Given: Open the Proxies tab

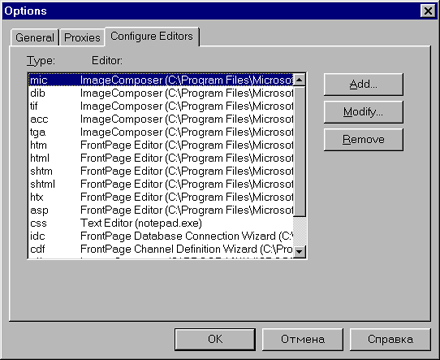Looking at the screenshot, I should (x=82, y=37).
